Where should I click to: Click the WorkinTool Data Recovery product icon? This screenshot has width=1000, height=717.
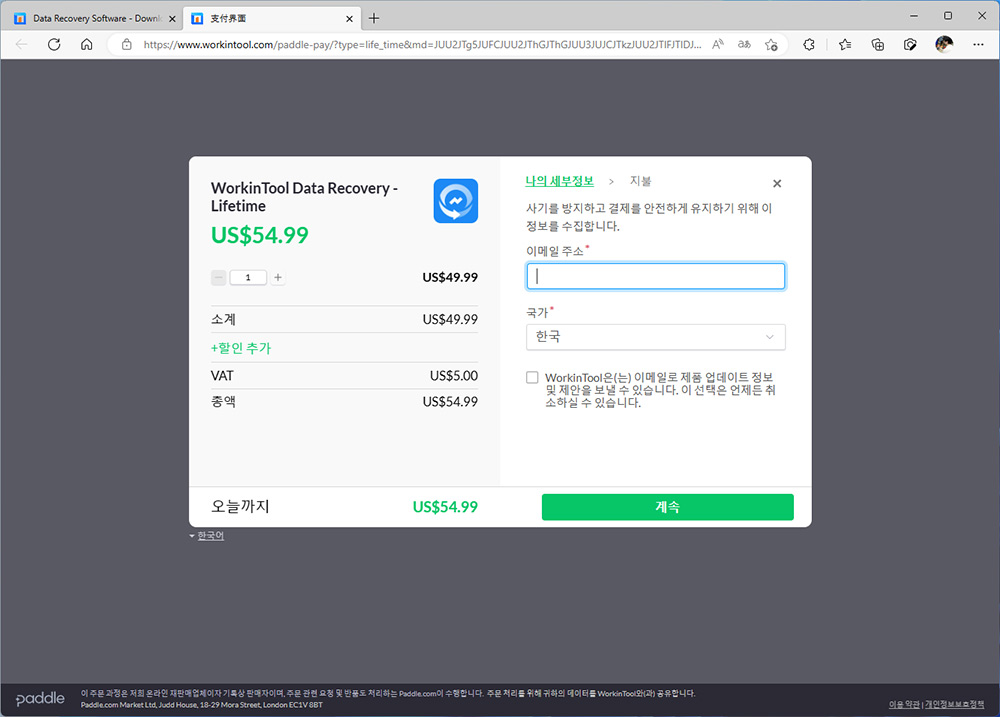pyautogui.click(x=455, y=201)
